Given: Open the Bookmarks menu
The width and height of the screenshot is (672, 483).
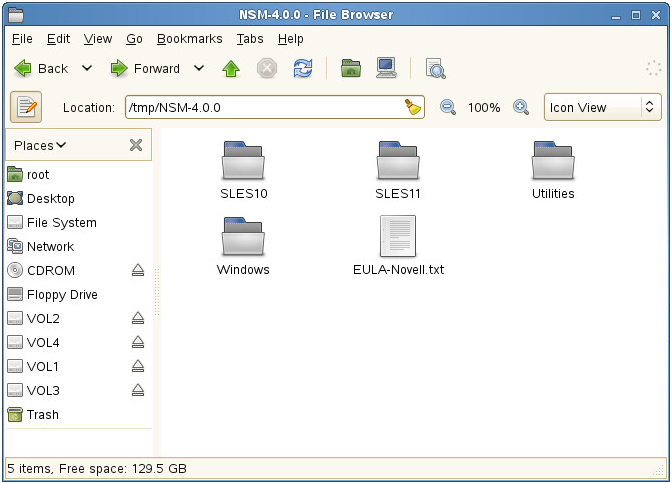Looking at the screenshot, I should click(189, 39).
